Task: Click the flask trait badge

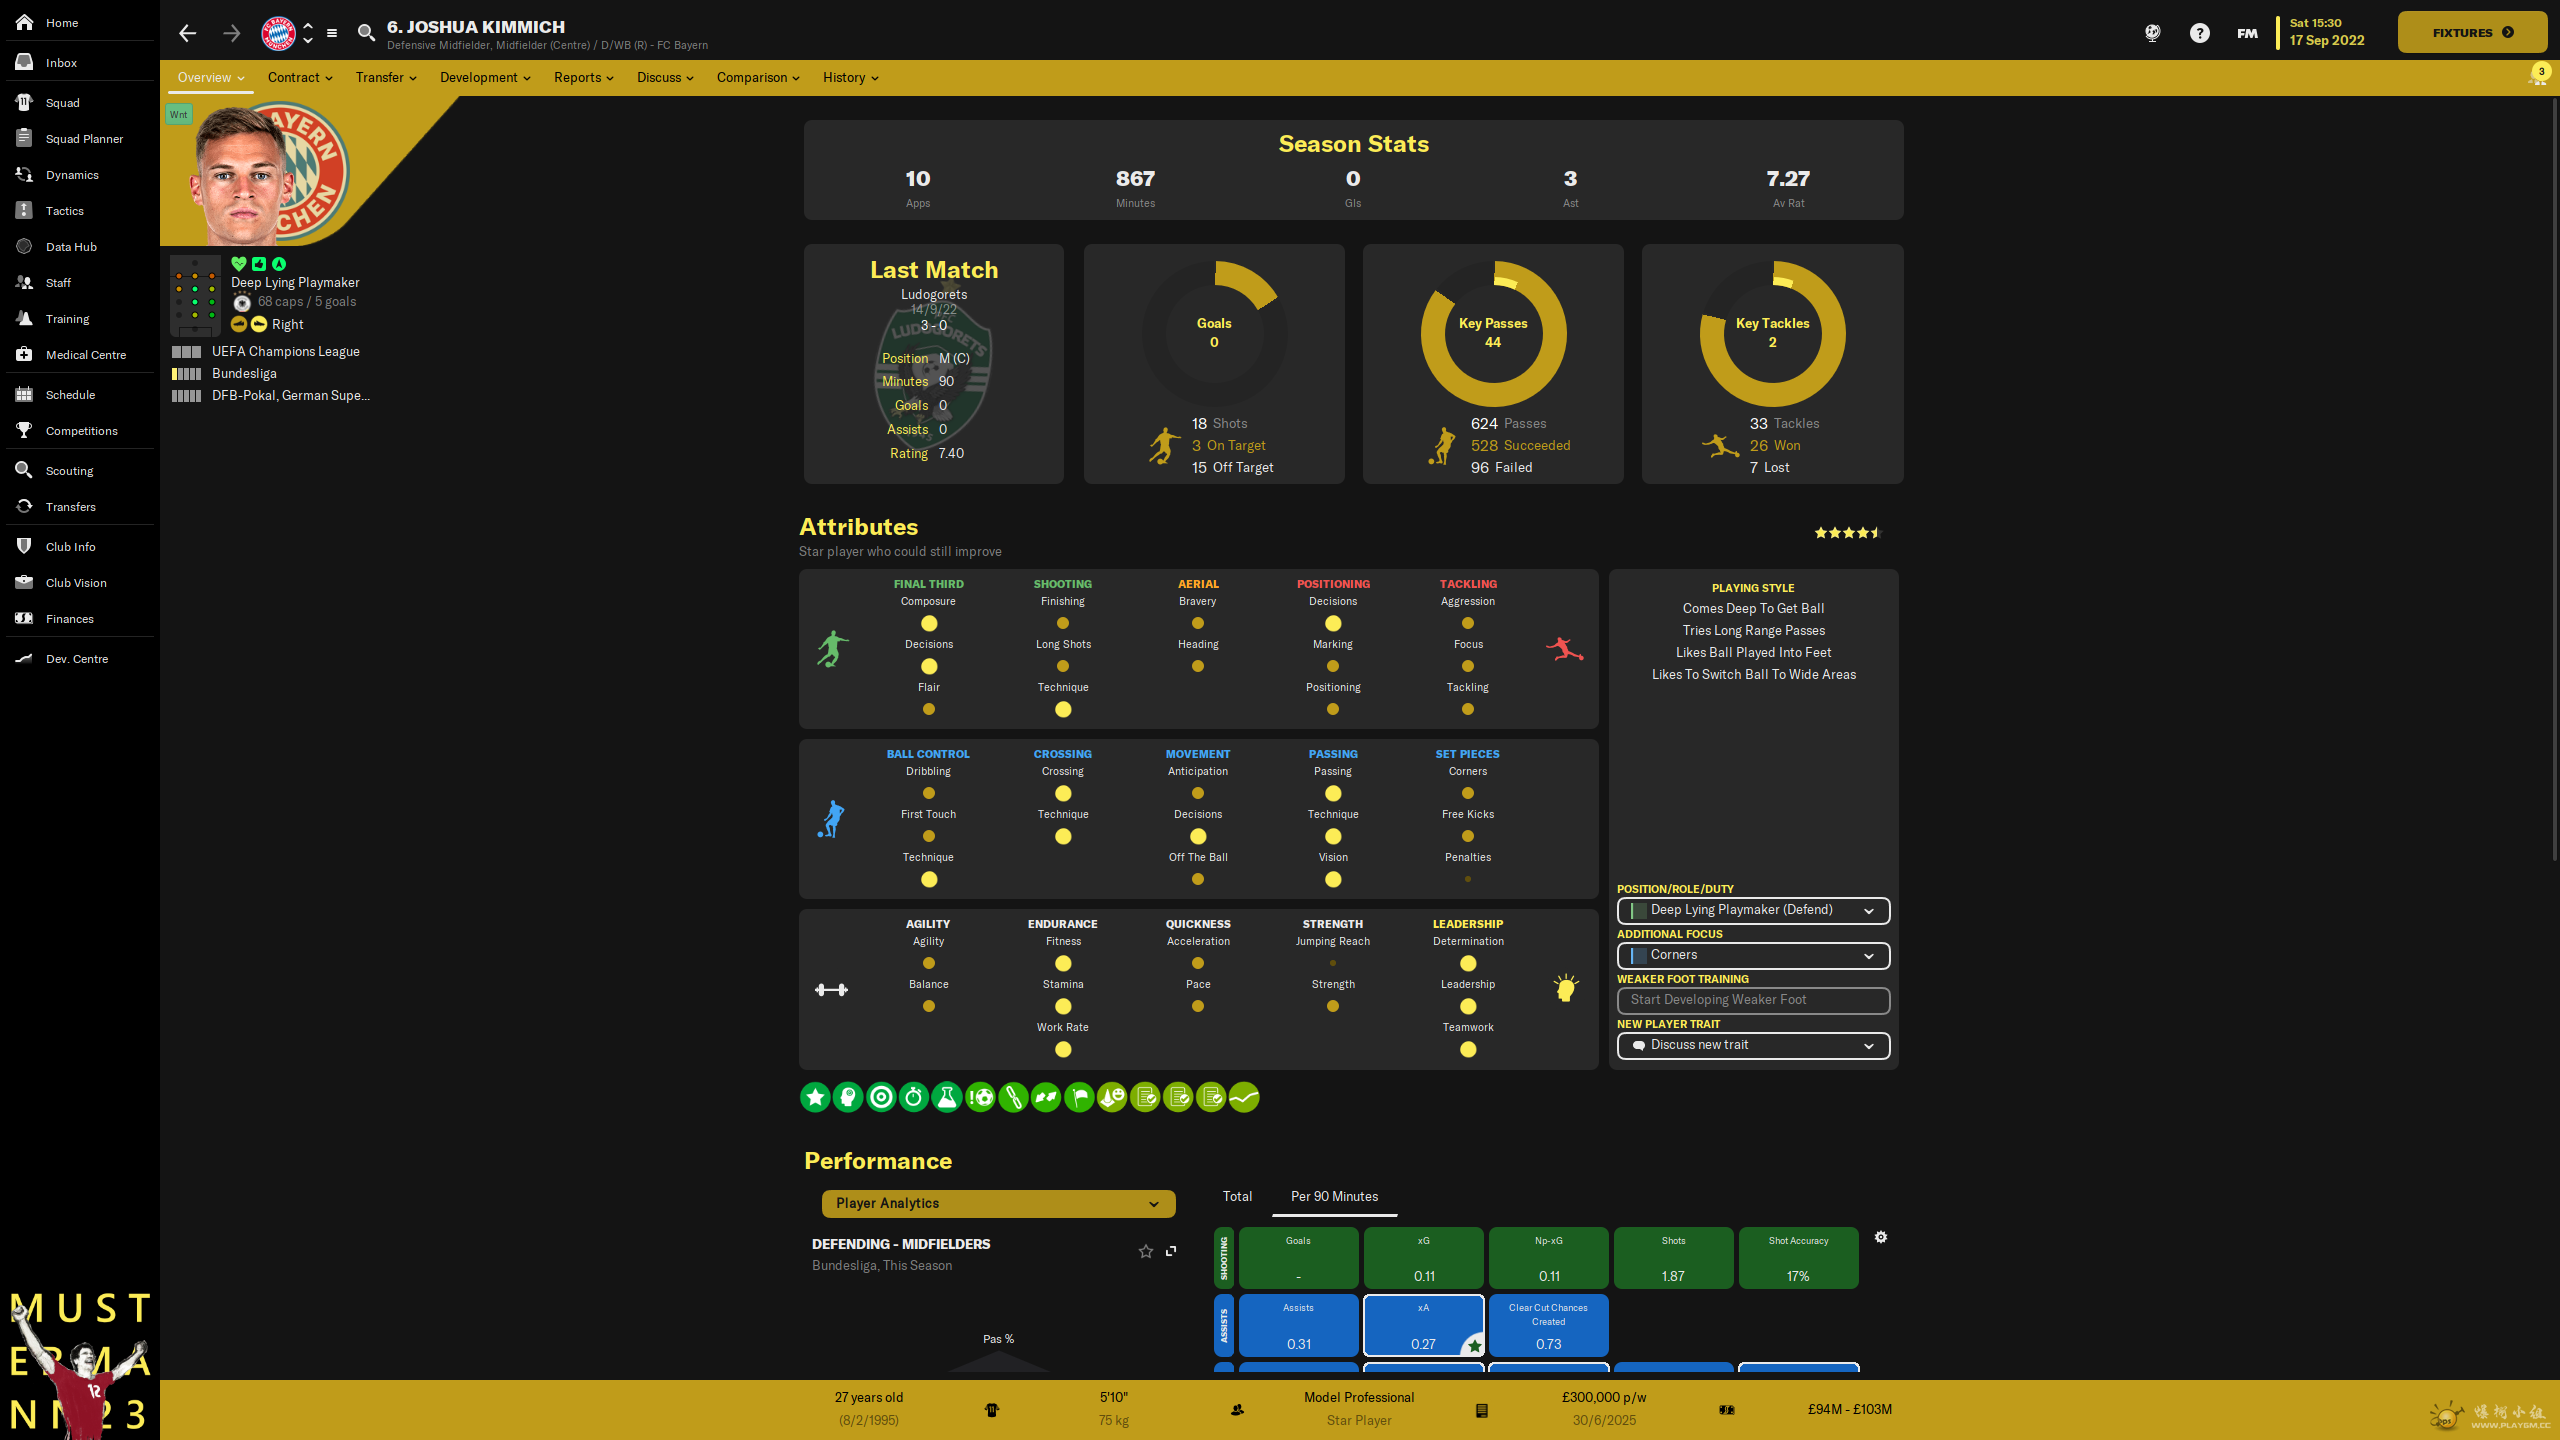Action: coord(947,1097)
